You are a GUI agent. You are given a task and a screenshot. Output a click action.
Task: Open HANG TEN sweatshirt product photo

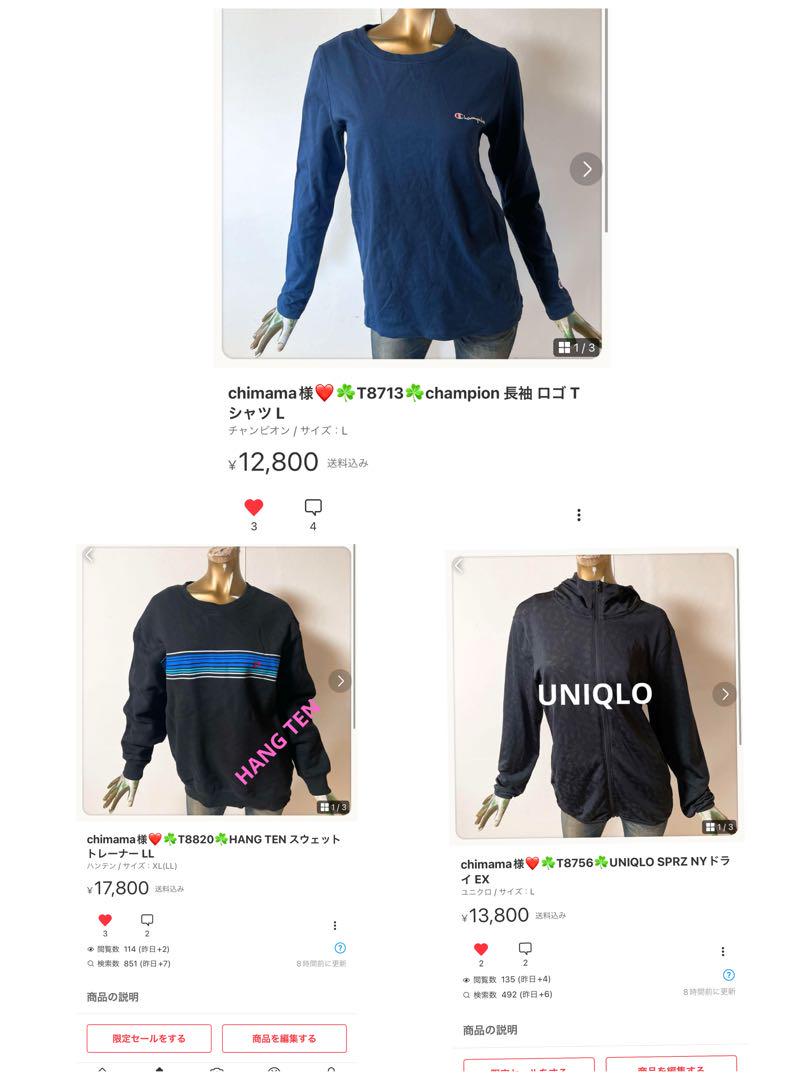point(217,681)
